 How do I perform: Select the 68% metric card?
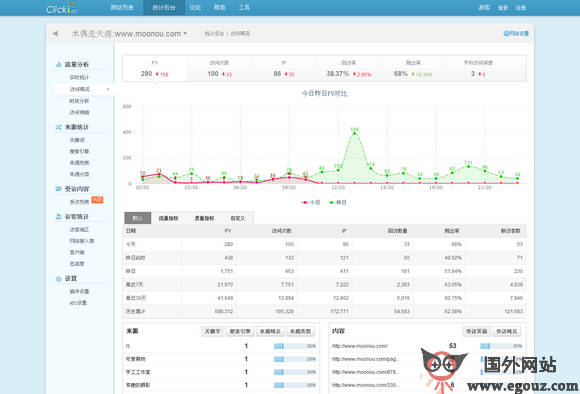point(413,68)
